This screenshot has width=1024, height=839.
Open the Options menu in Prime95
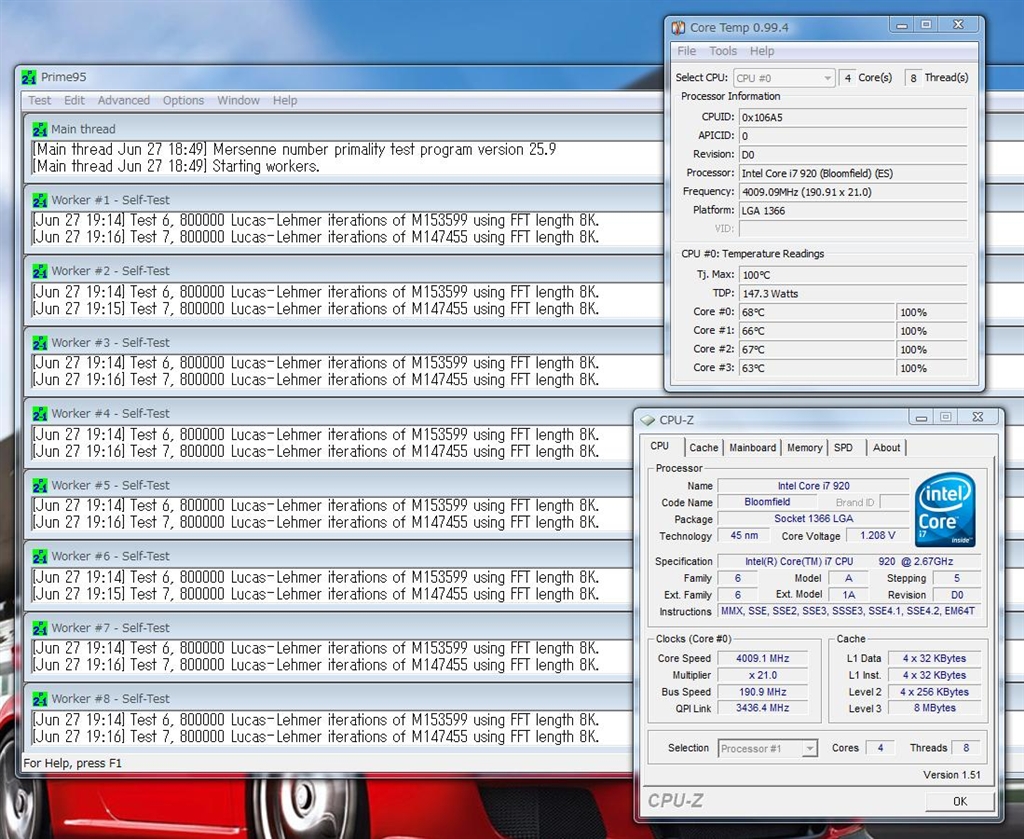pyautogui.click(x=184, y=101)
